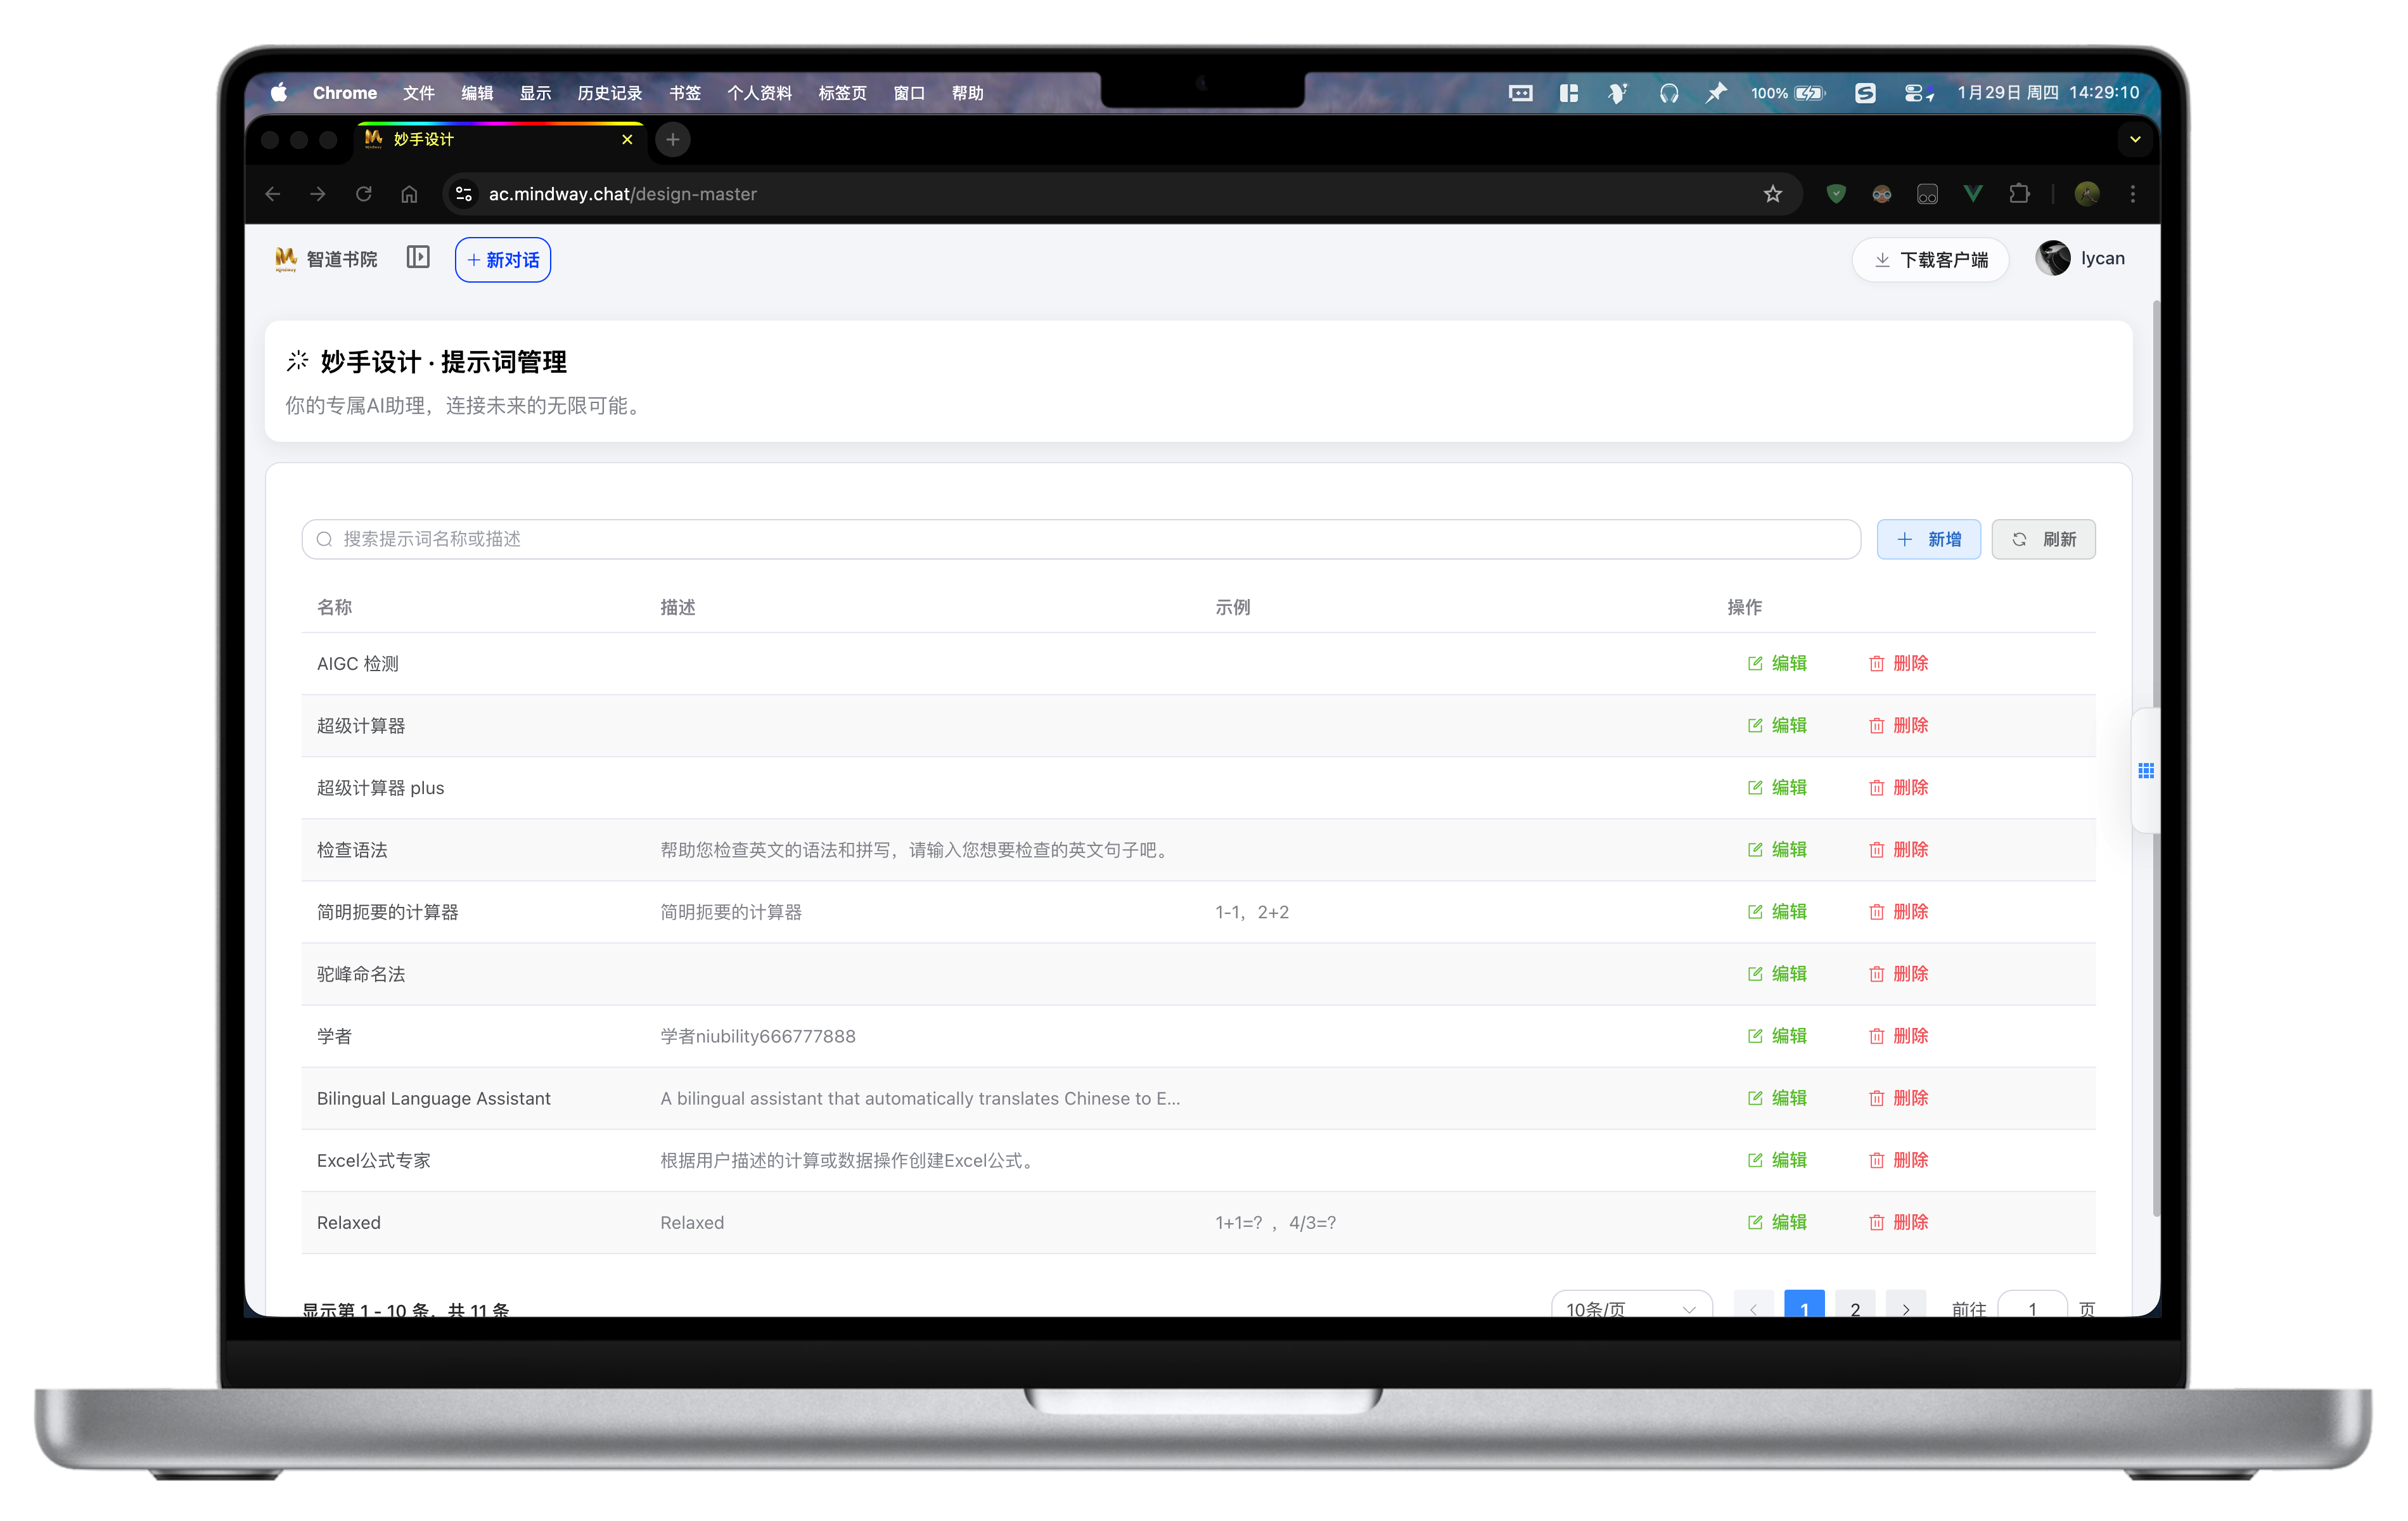Open the 历史记录 menu
This screenshot has width=2408, height=1521.
point(610,93)
